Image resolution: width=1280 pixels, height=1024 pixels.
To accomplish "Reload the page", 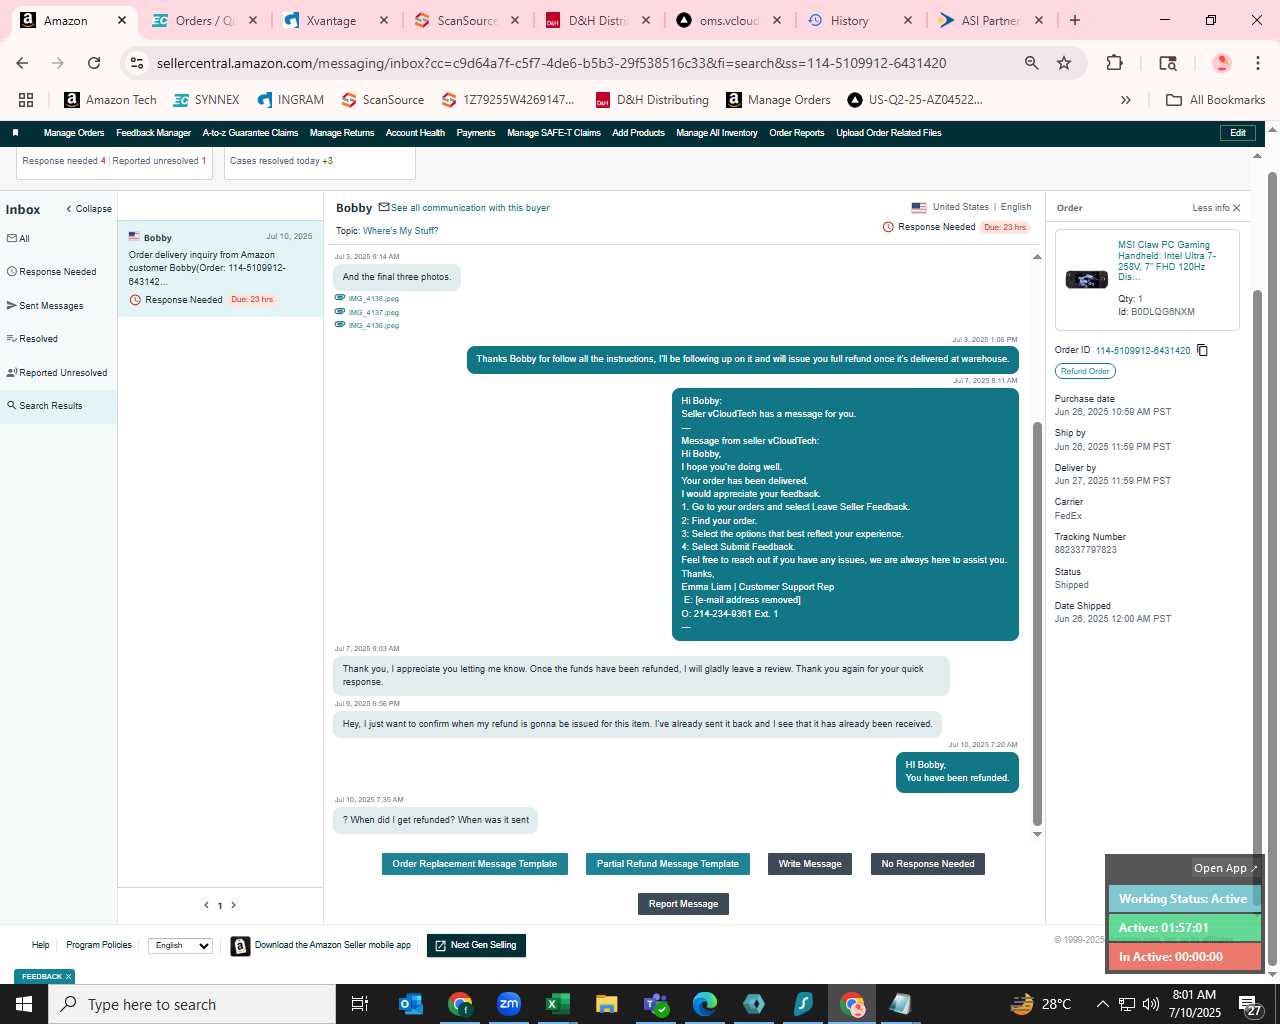I will pyautogui.click(x=94, y=63).
